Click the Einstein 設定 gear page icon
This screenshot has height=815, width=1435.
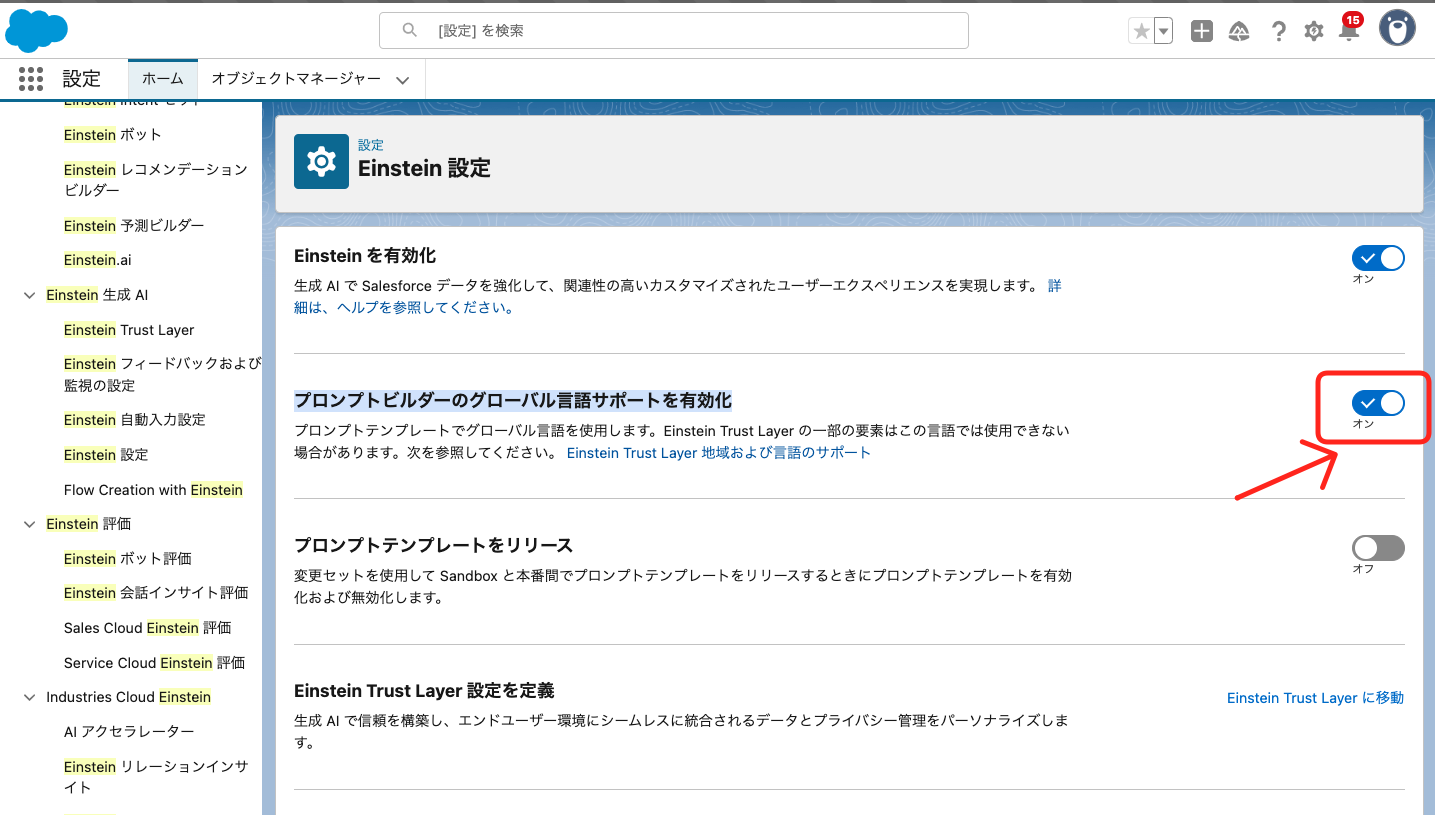(x=321, y=161)
